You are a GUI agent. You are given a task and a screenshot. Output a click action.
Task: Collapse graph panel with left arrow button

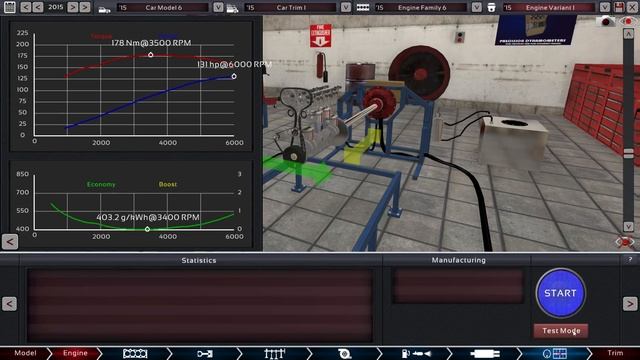(x=10, y=242)
